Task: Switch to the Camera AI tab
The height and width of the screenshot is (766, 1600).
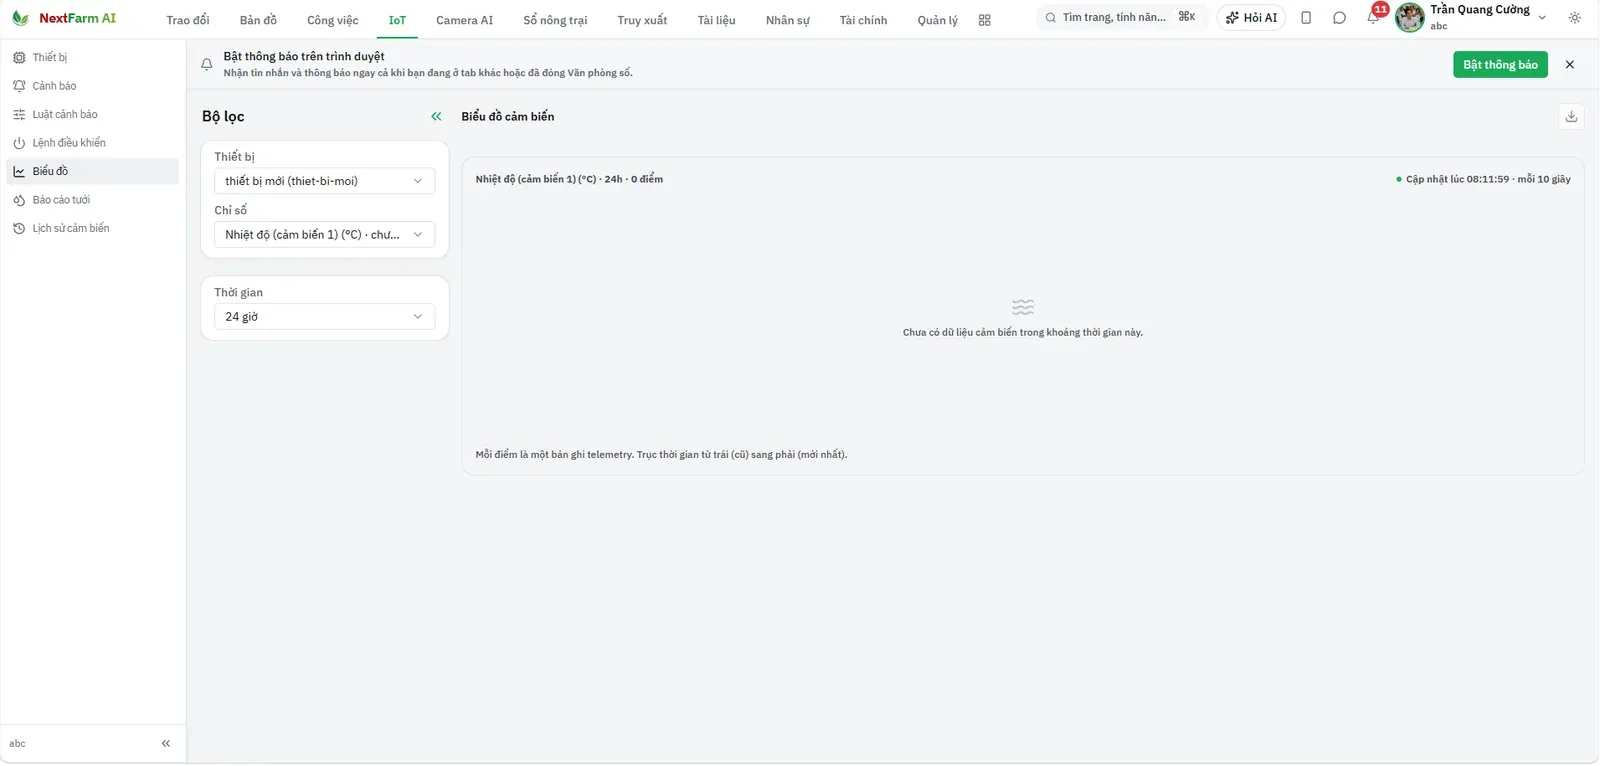Action: [x=464, y=20]
